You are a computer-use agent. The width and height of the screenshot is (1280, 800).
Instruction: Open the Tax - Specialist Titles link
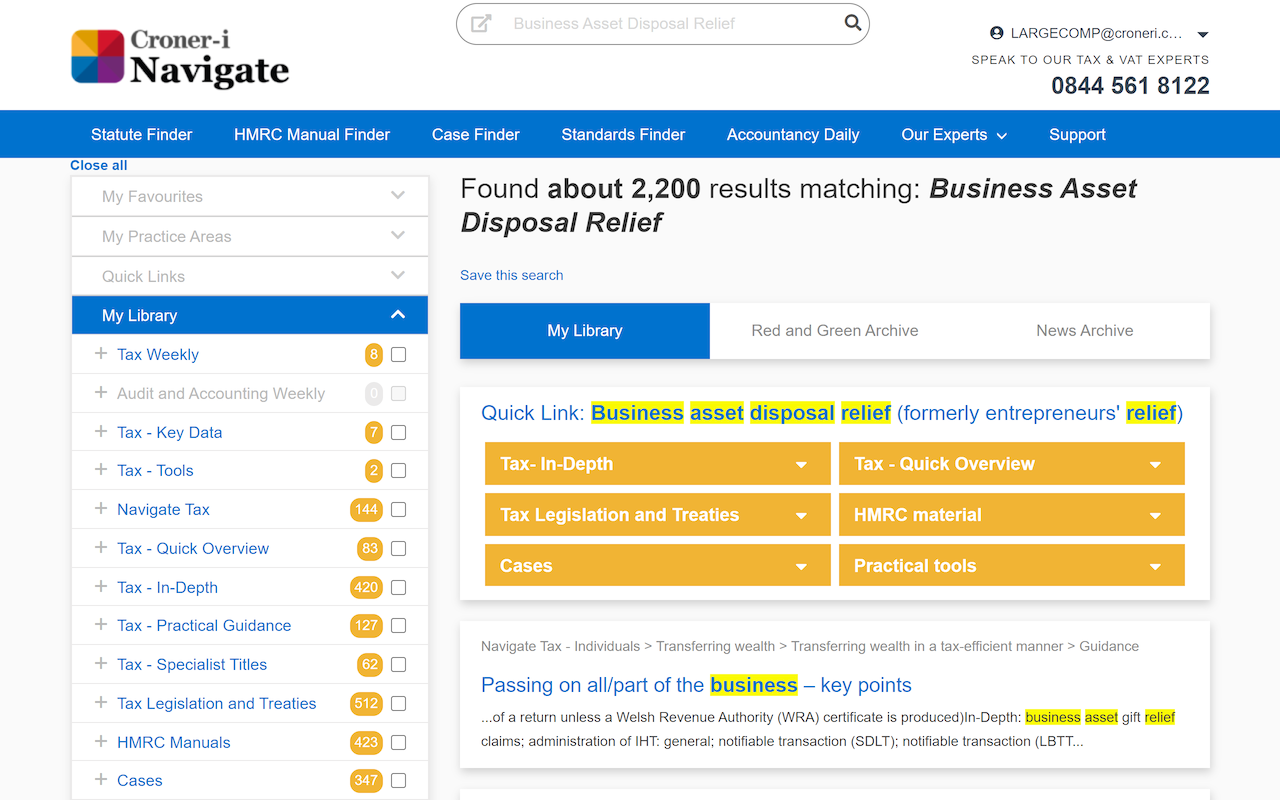point(192,664)
